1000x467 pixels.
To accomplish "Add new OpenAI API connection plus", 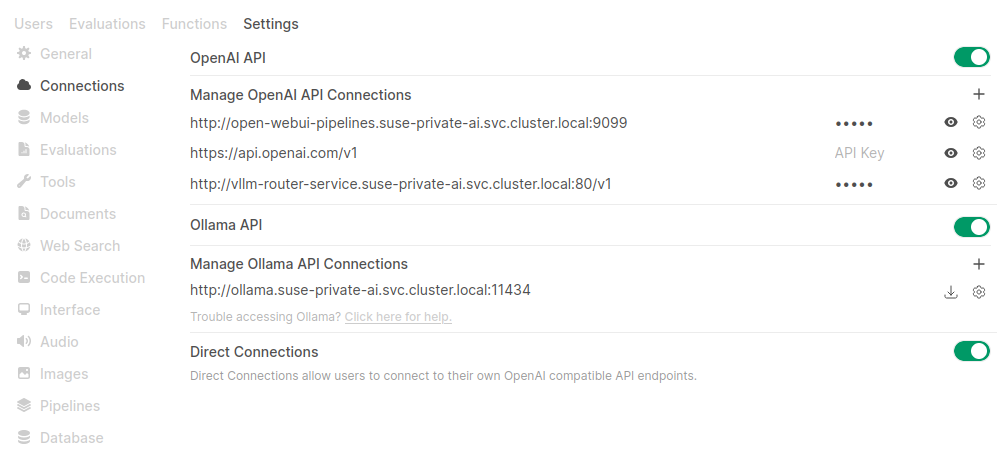I will pos(979,94).
